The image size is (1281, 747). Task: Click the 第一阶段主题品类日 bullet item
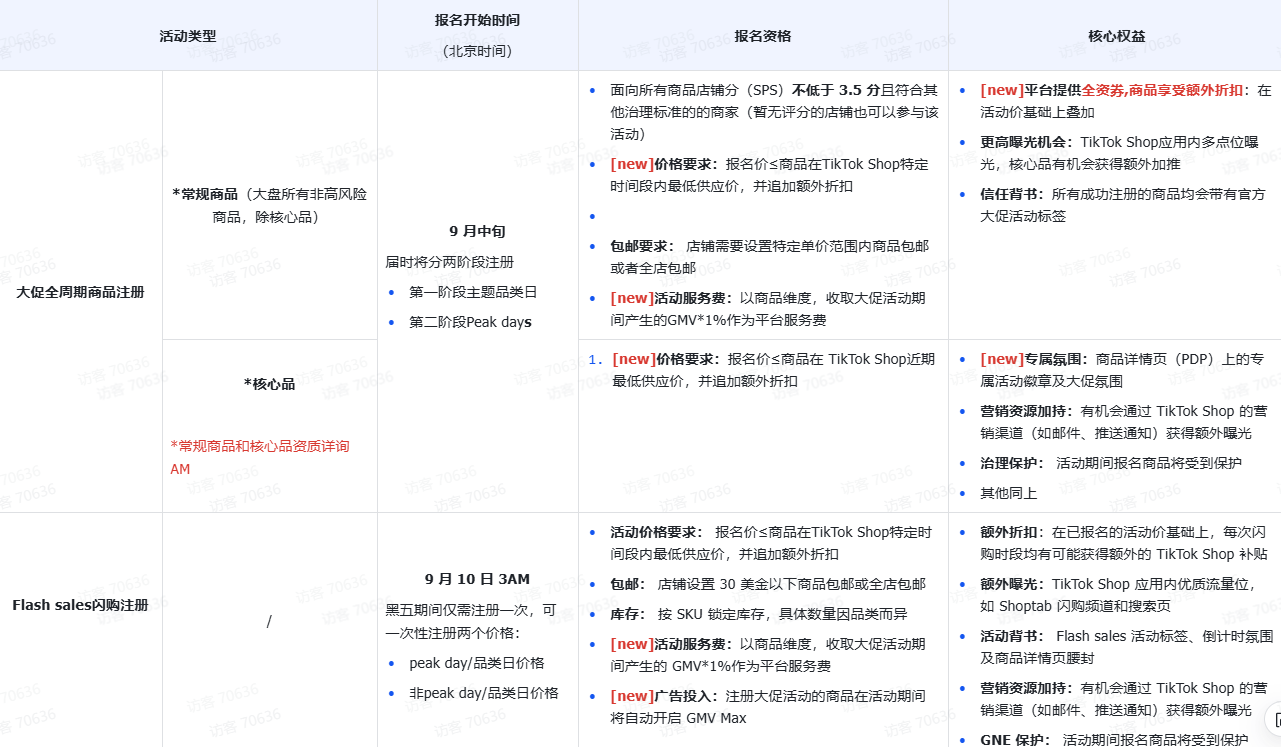coord(473,292)
